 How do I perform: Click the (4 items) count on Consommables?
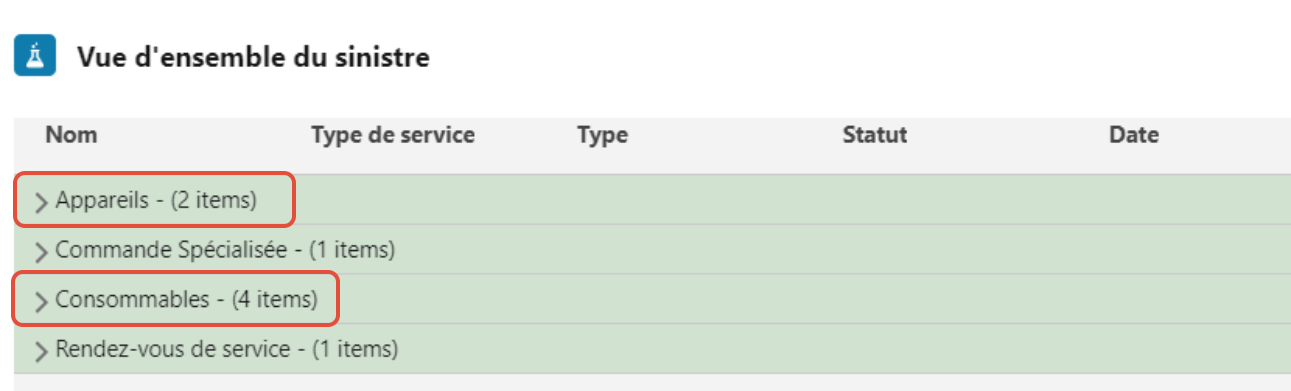click(275, 299)
